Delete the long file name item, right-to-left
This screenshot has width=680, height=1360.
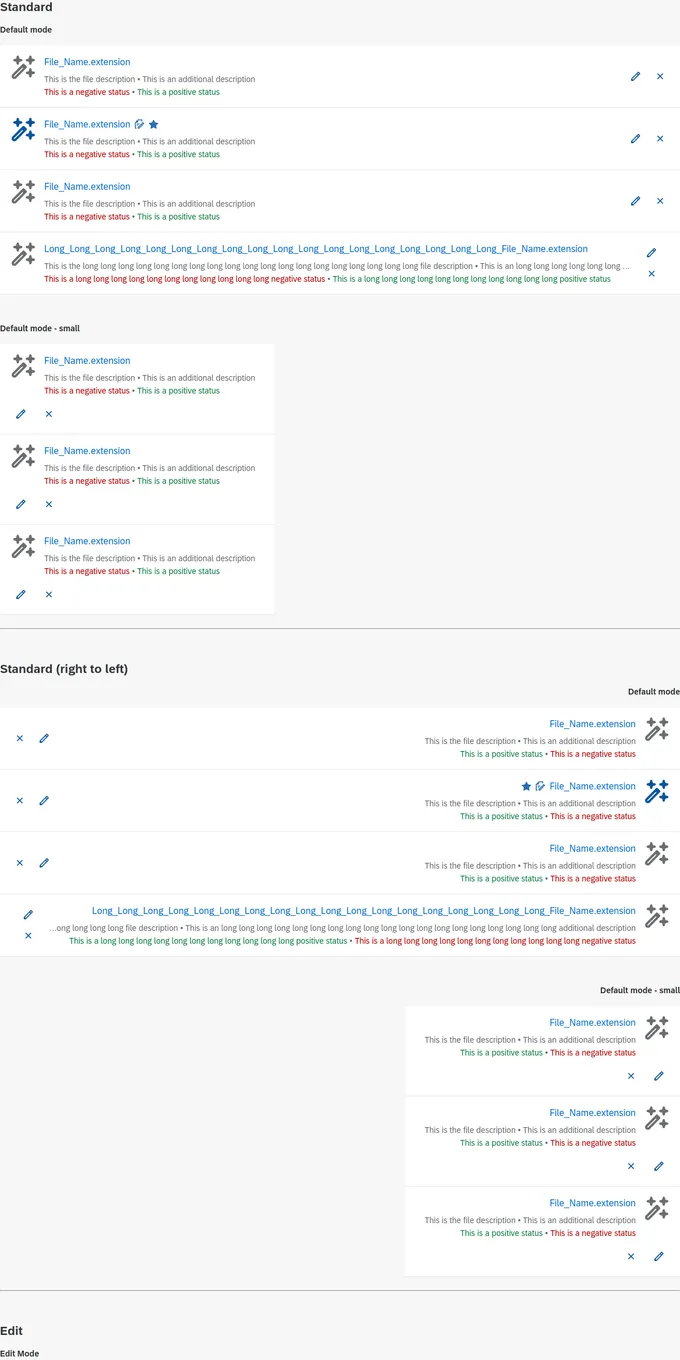(x=28, y=936)
